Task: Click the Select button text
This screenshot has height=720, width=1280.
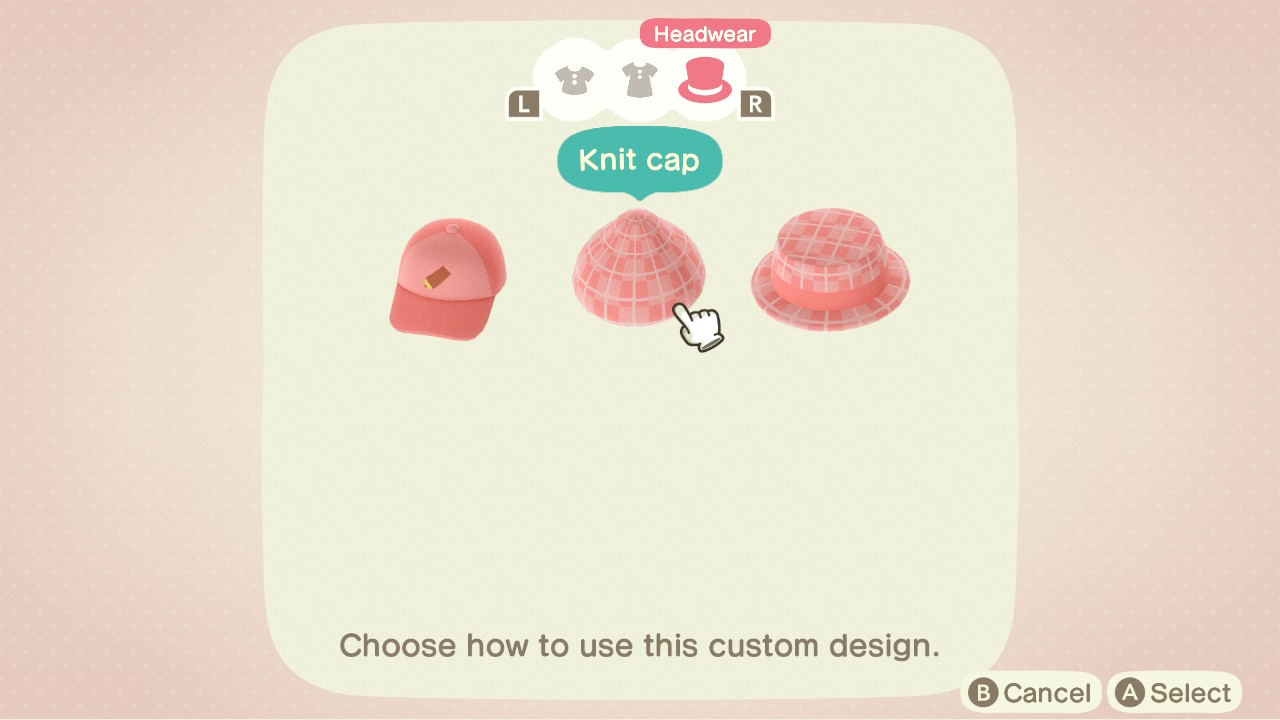Action: tap(1191, 693)
